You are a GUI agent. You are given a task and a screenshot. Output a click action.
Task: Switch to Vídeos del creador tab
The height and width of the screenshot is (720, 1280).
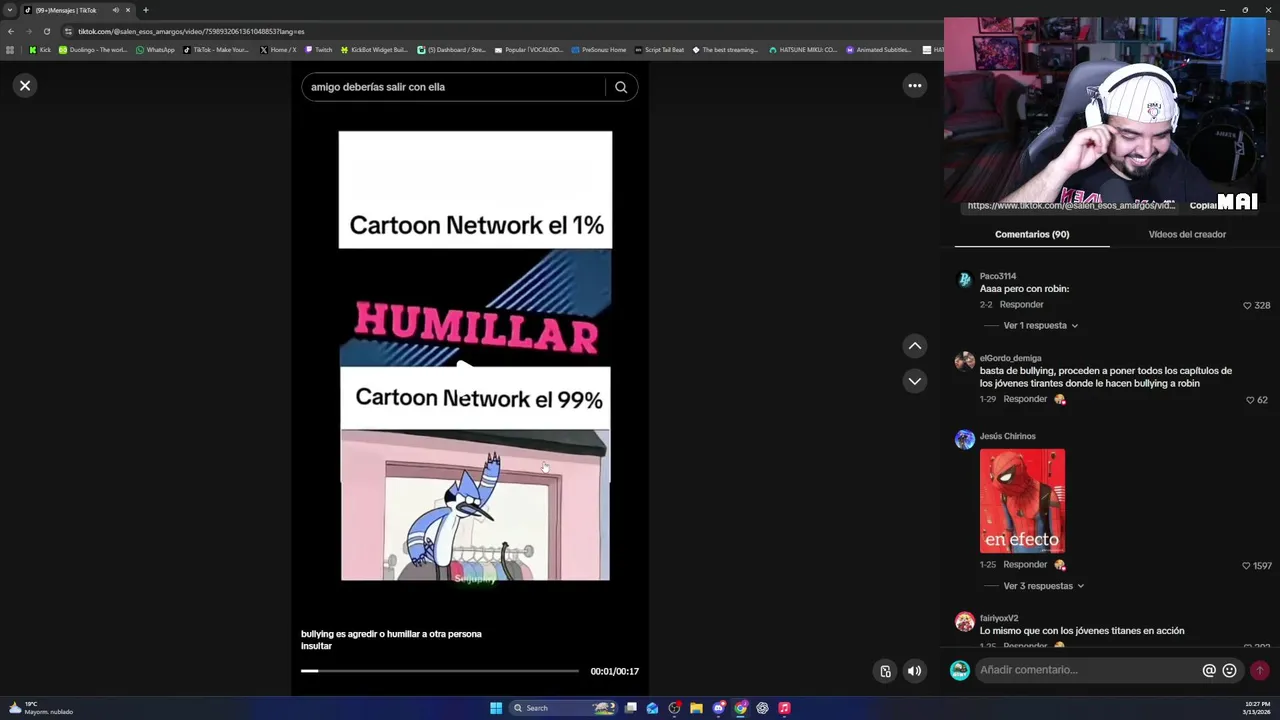(1187, 234)
